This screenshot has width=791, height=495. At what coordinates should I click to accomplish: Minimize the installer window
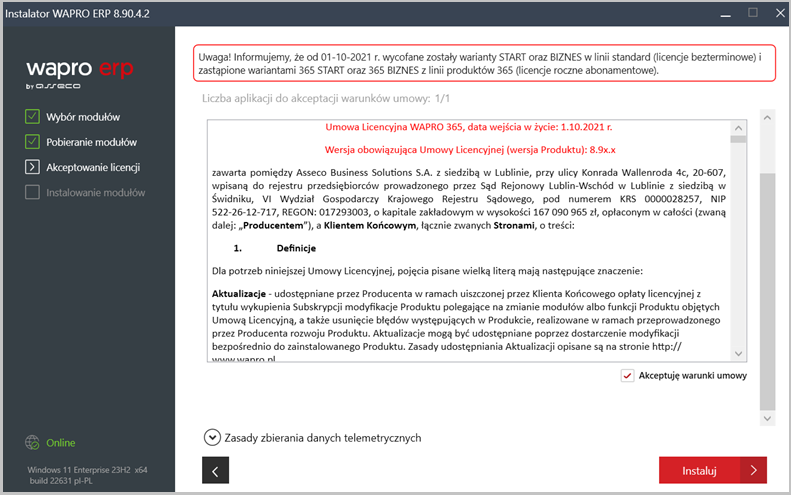pyautogui.click(x=725, y=14)
